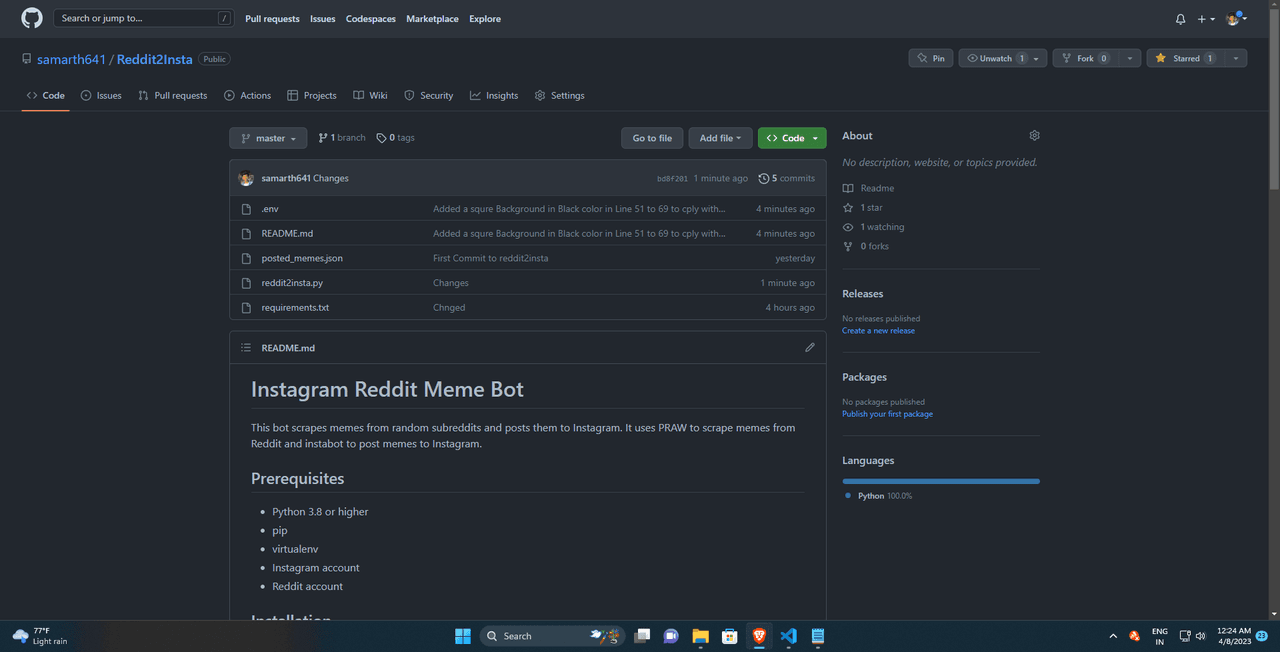Screen dimensions: 1280x652
Task: Open the weather widget showing Light rain
Action: pos(41,636)
